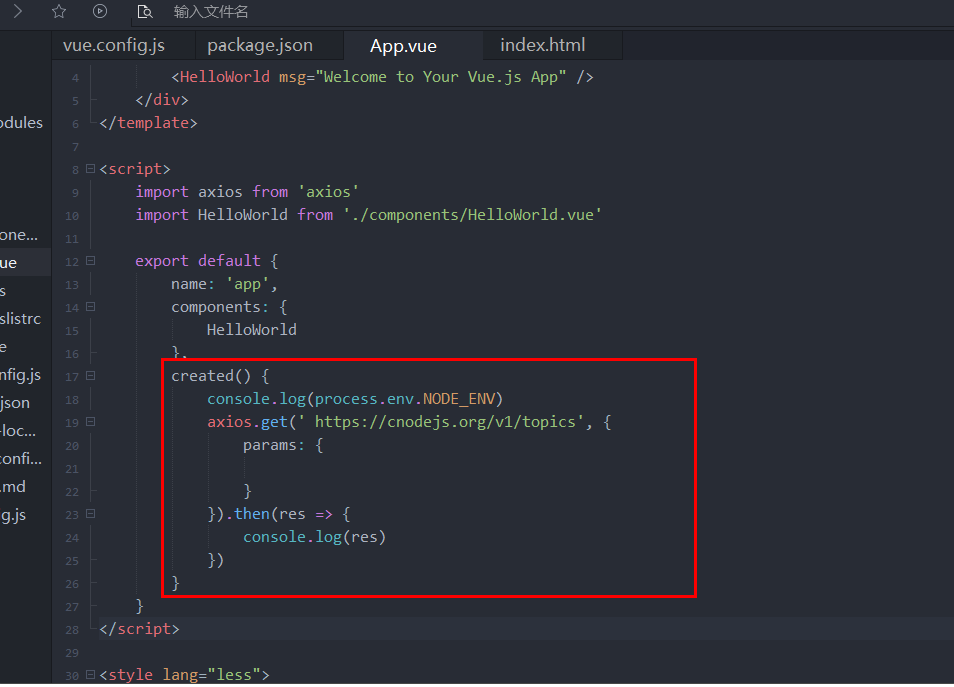954x687 pixels.
Task: Select the 'slistrc' file in tree
Action: (20, 318)
